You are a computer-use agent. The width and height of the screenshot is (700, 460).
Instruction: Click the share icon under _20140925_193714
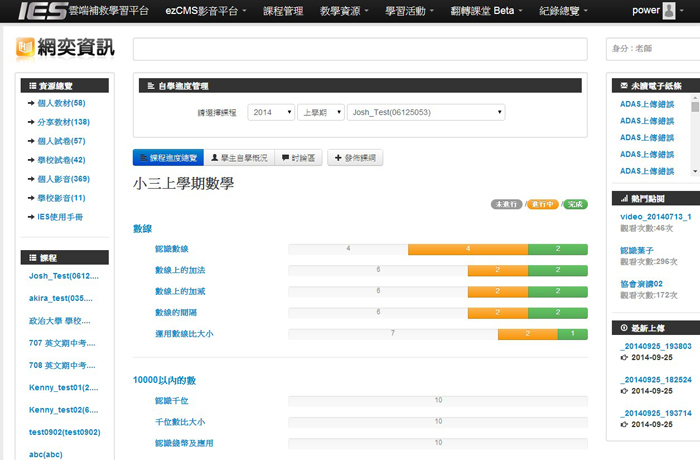tap(624, 424)
